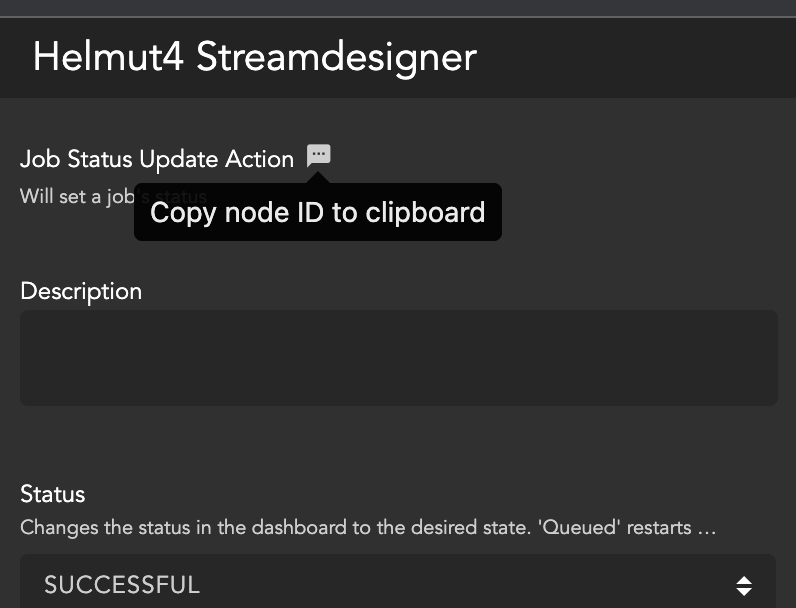Click the Status field label

(x=53, y=494)
